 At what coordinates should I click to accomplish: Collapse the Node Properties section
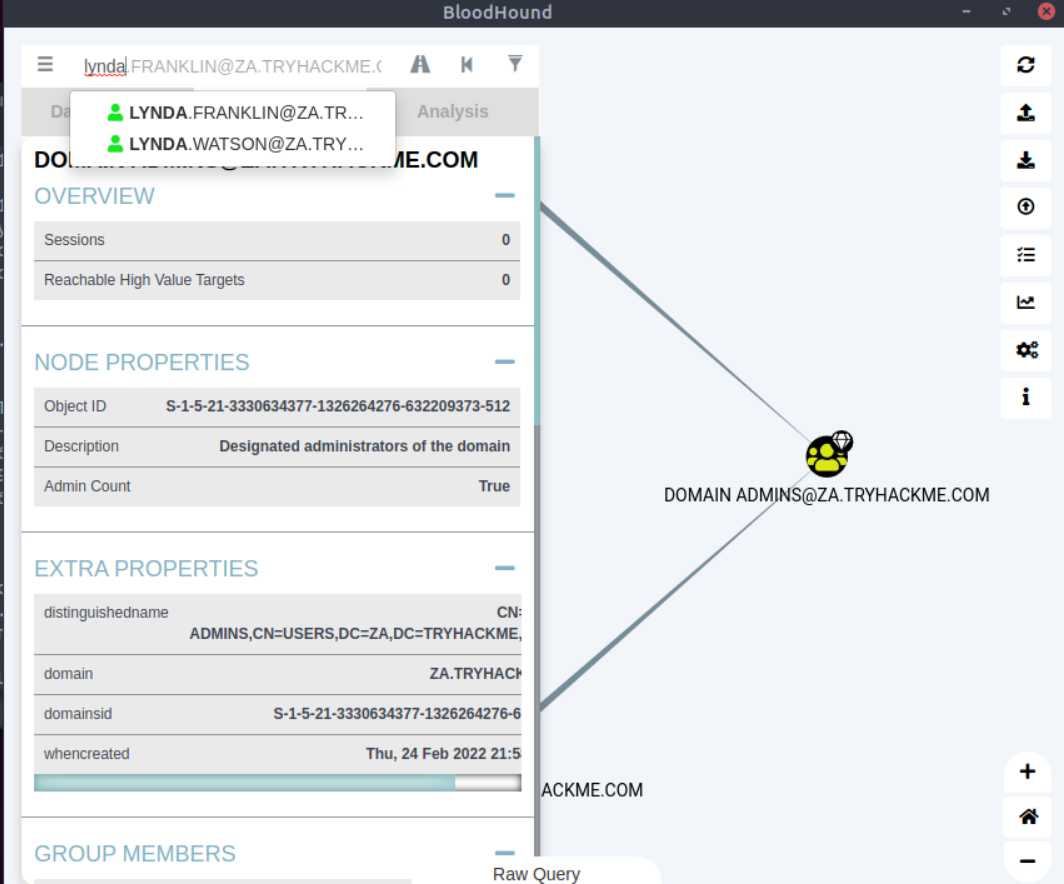504,362
